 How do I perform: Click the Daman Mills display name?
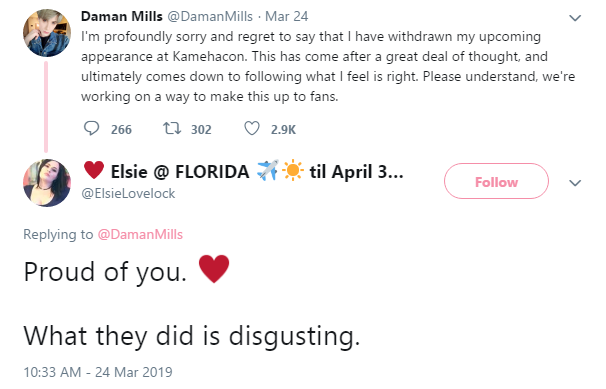[x=121, y=16]
